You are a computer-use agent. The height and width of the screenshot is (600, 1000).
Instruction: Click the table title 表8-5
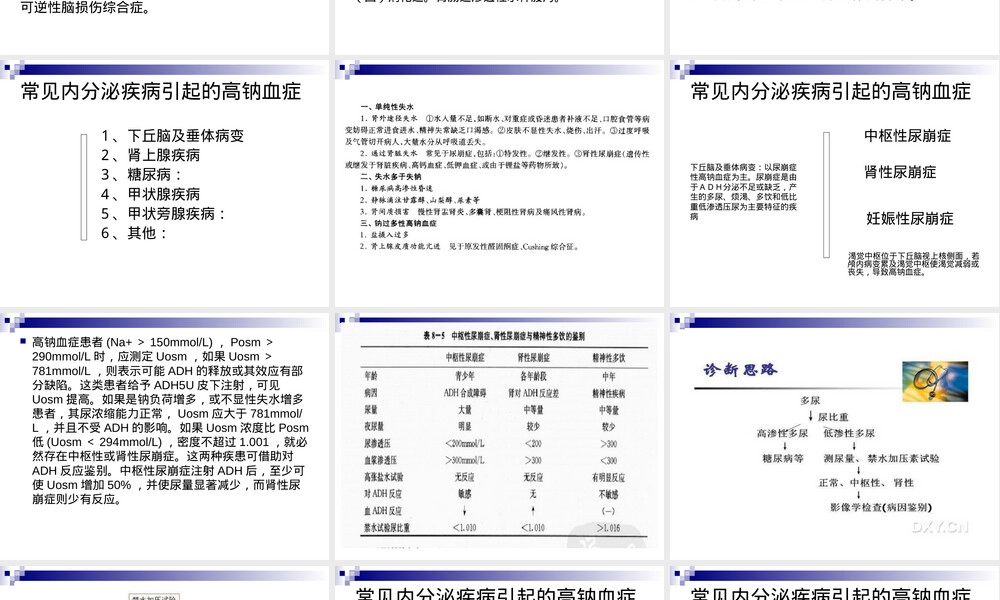pyautogui.click(x=504, y=336)
